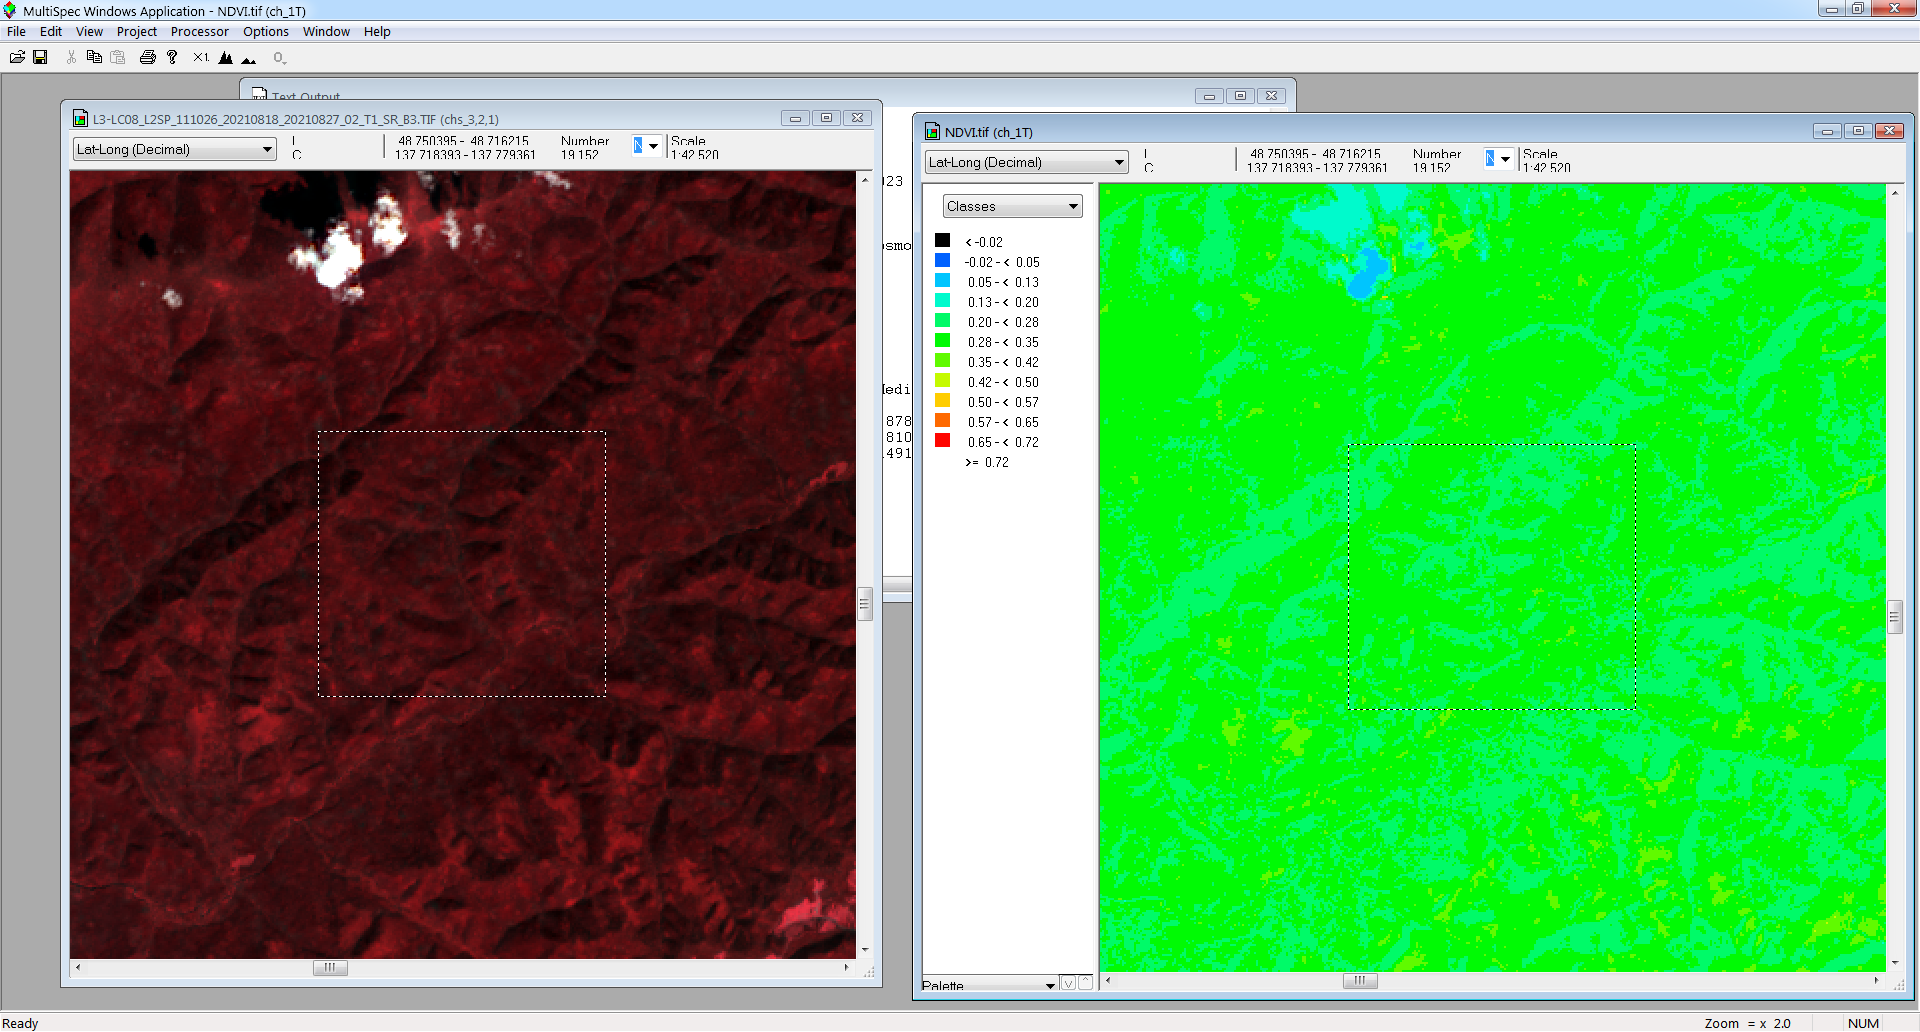Click the Open Image toolbar icon

click(17, 57)
